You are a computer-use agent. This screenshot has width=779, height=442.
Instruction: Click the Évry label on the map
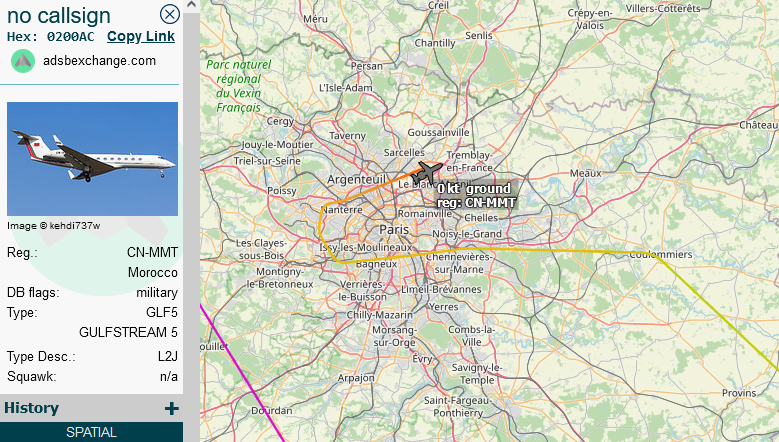(422, 359)
